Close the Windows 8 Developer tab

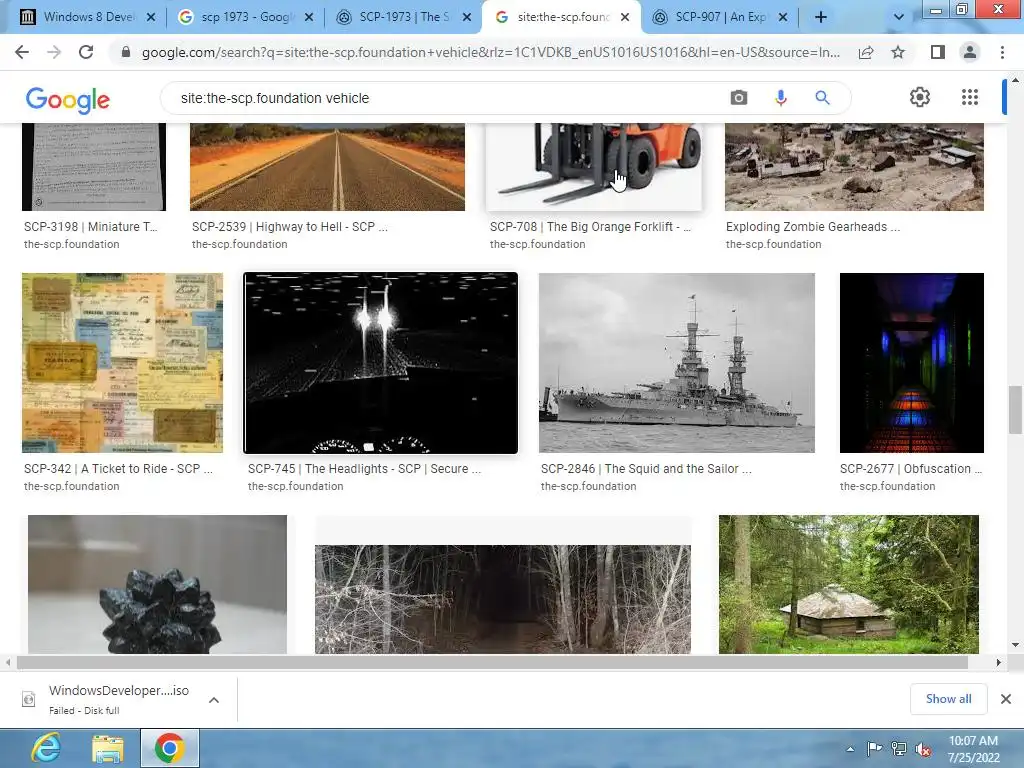pos(151,17)
